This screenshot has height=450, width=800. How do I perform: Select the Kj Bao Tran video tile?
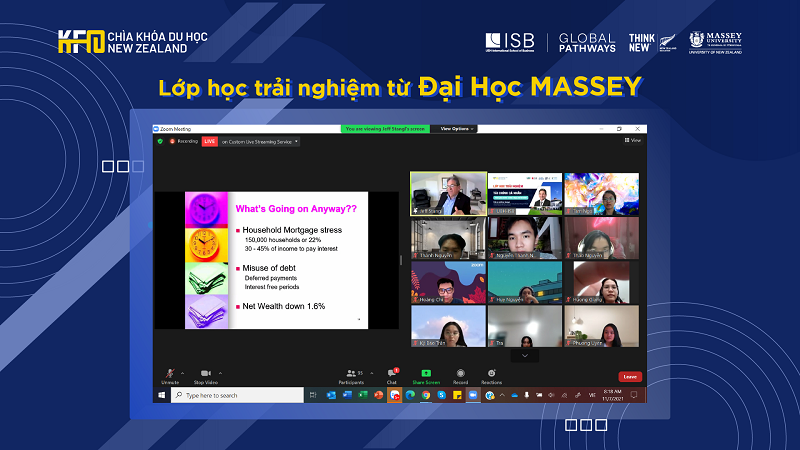click(448, 326)
